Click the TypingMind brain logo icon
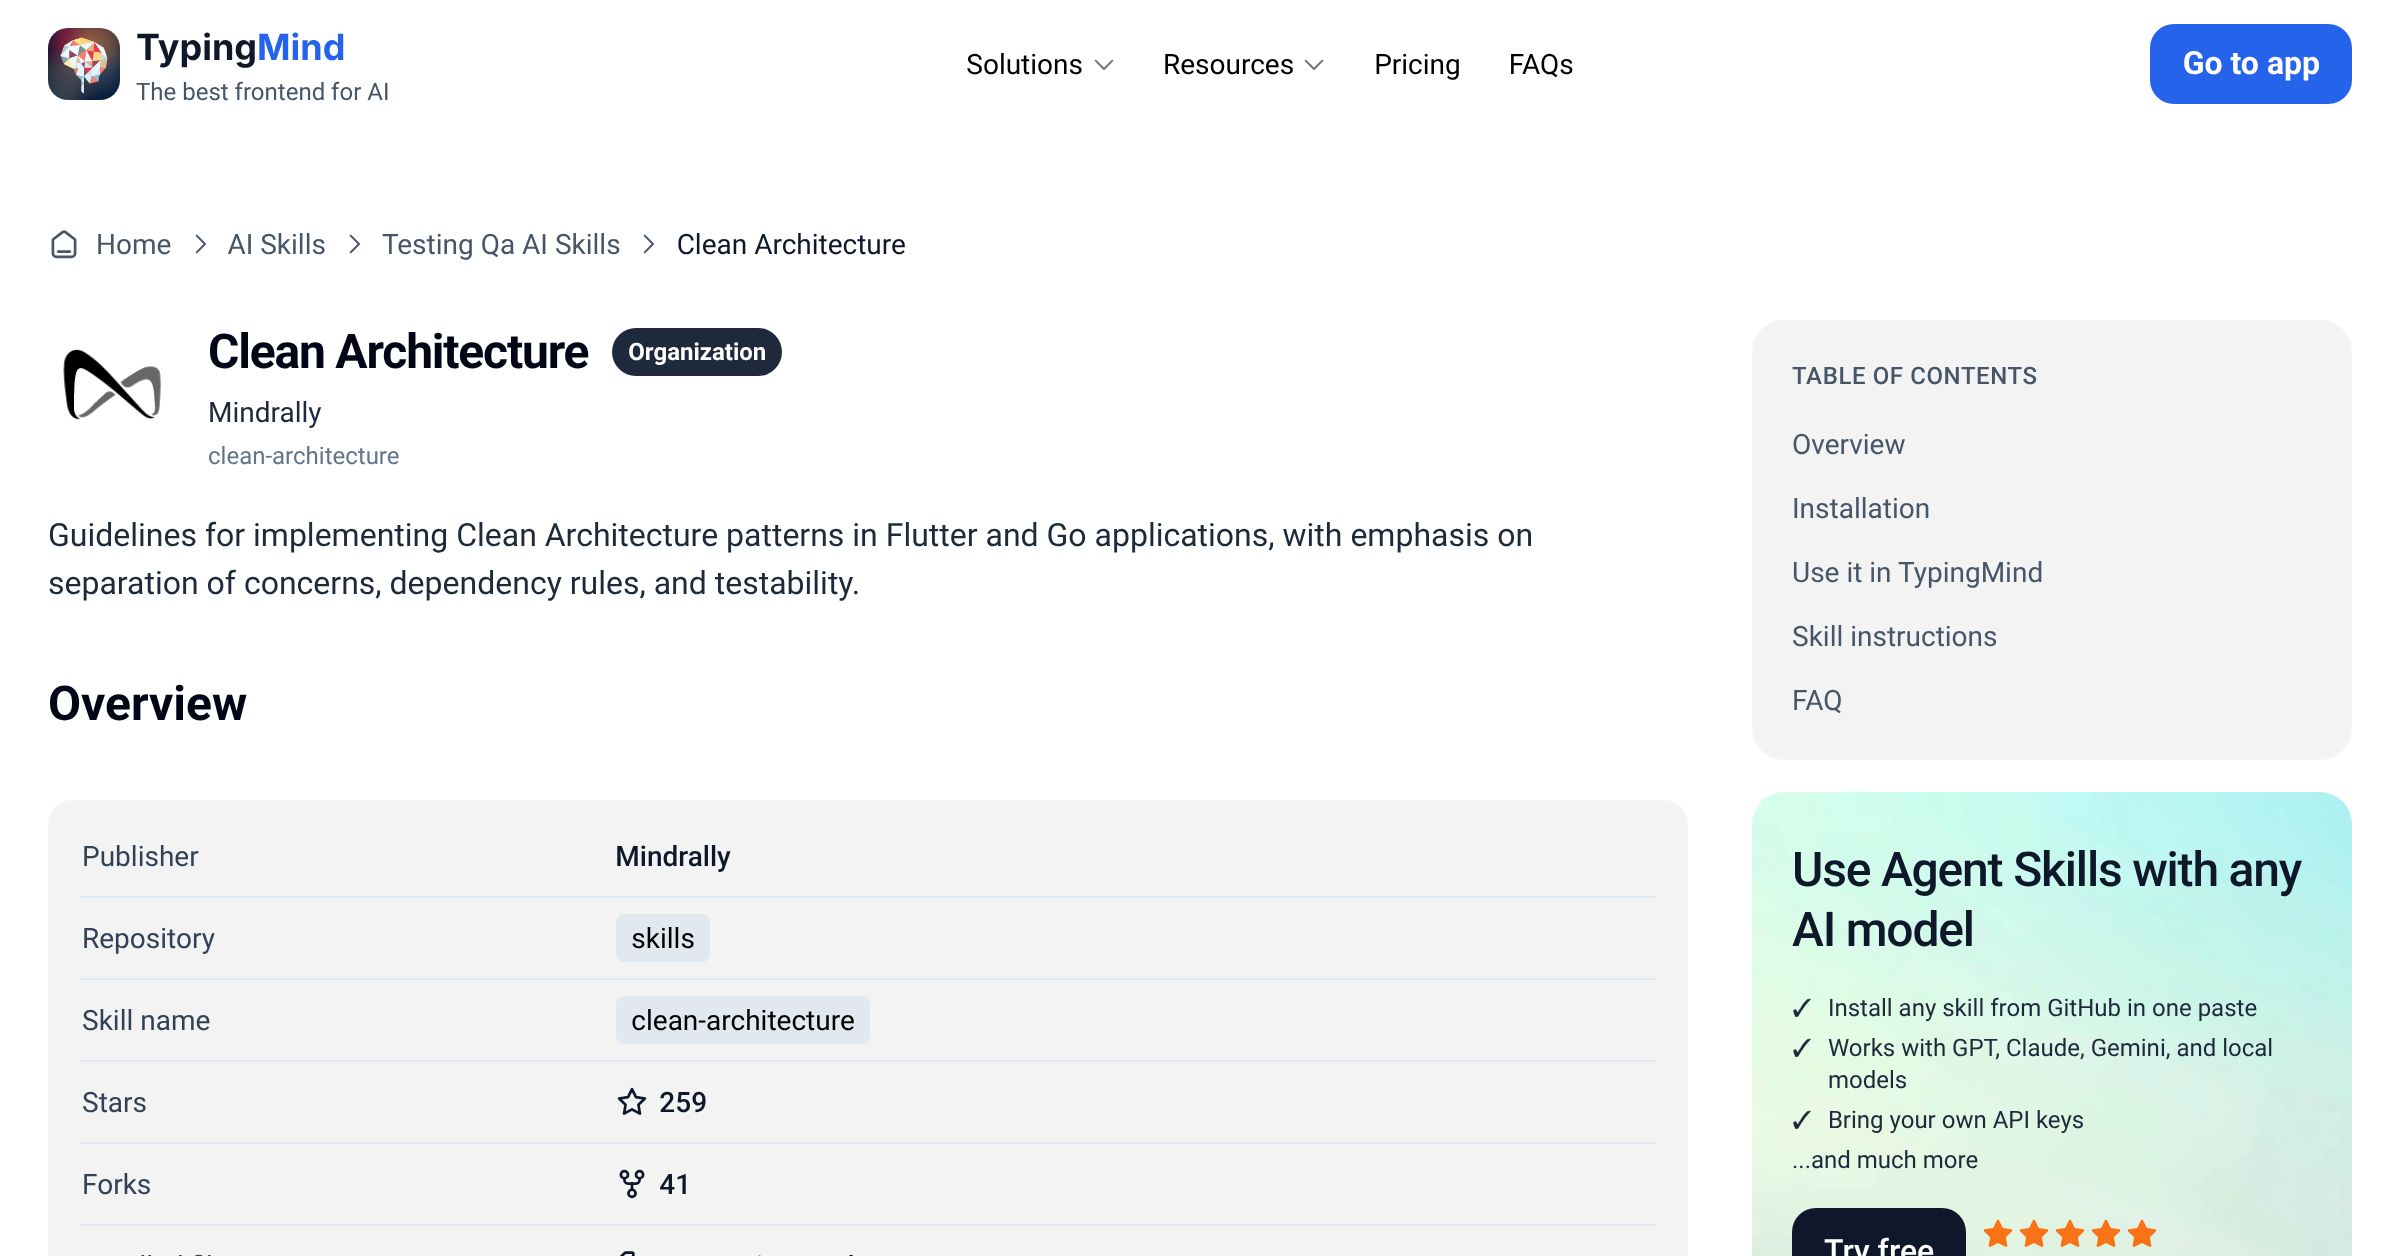Screen dimensions: 2400x1256 coord(84,64)
